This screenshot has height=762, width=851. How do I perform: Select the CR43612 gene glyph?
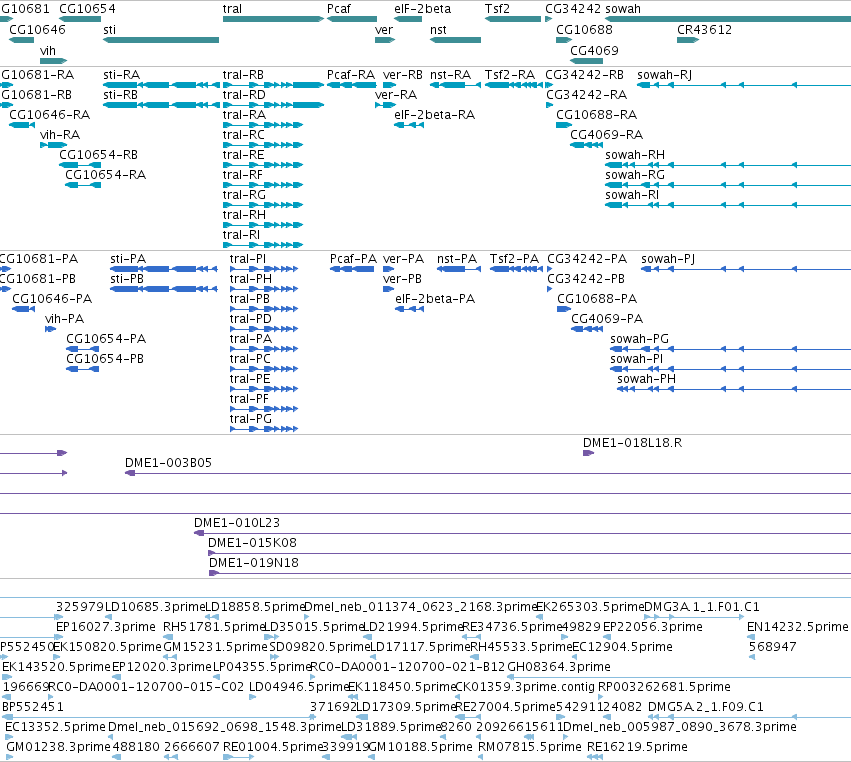[x=688, y=40]
